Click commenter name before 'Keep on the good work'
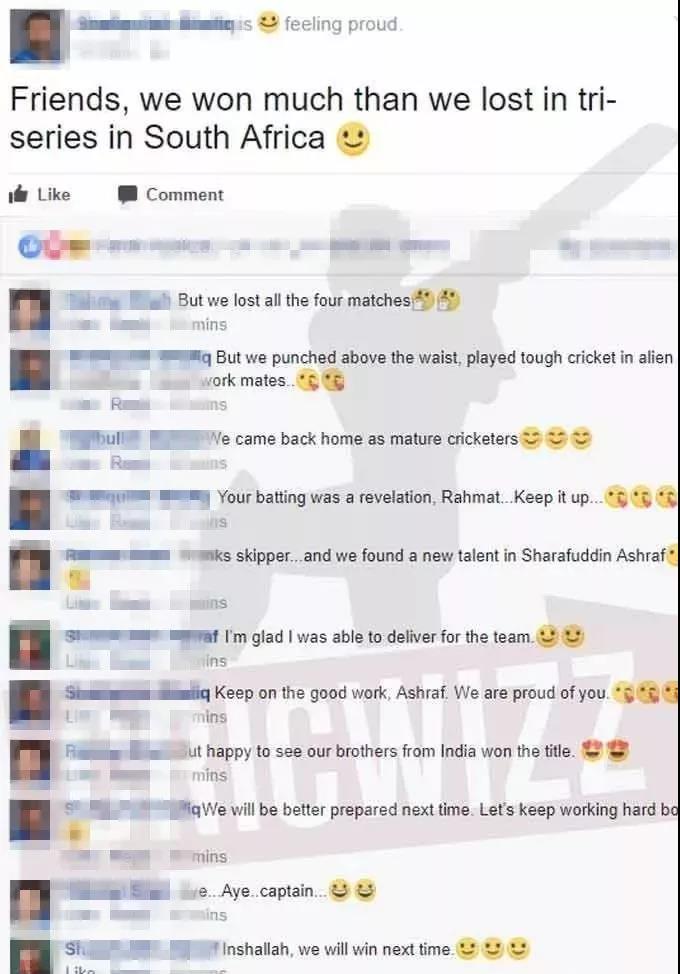 point(138,693)
